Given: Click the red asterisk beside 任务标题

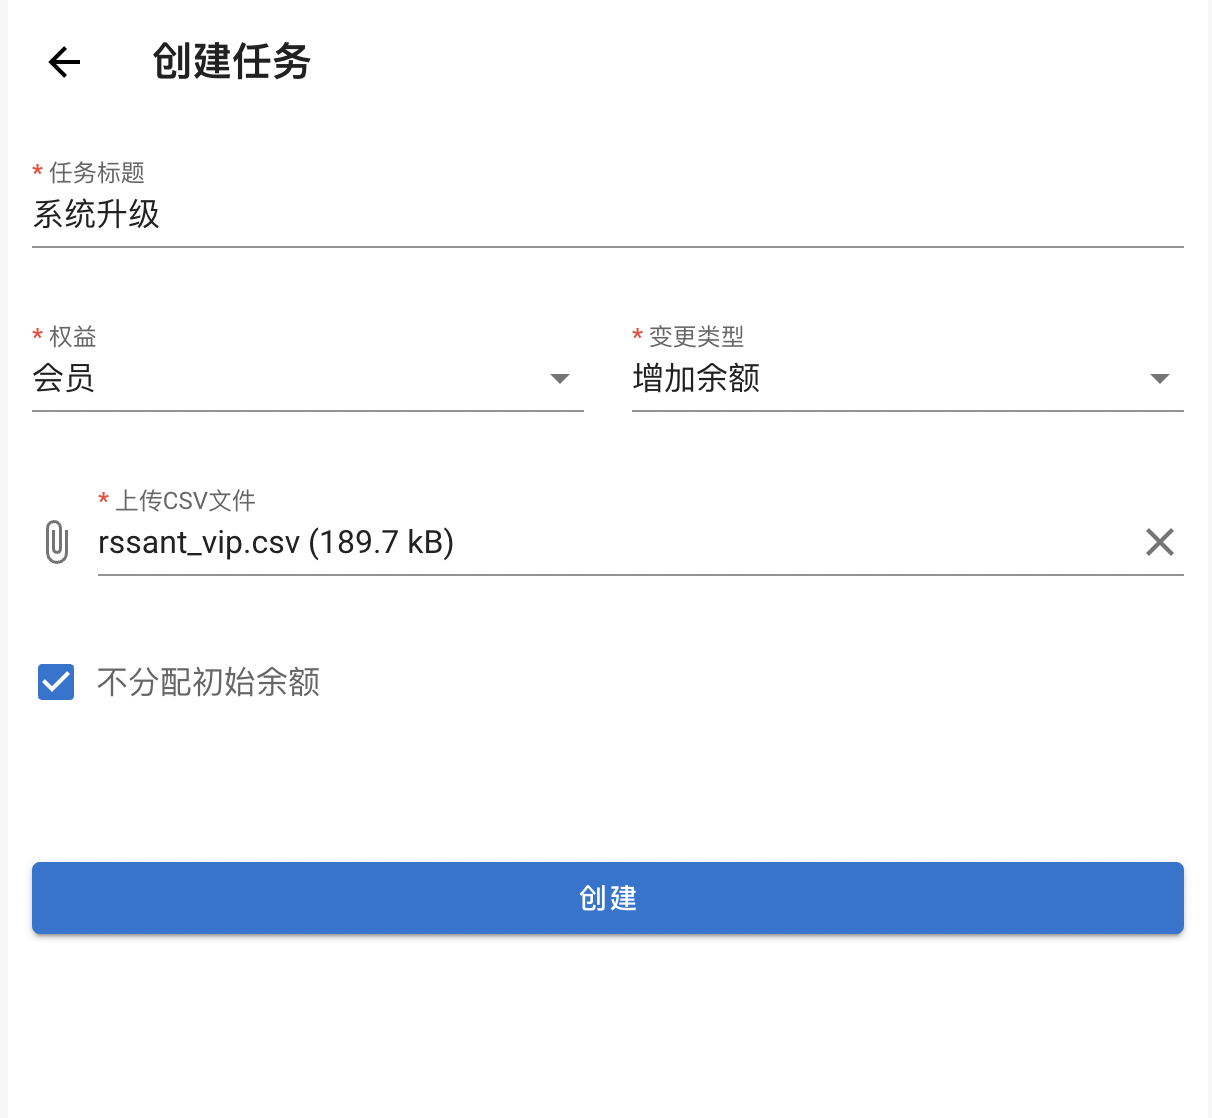Looking at the screenshot, I should click(x=36, y=172).
